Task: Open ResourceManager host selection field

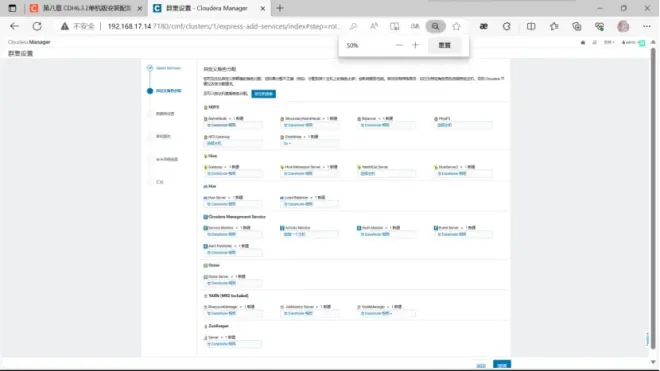Action: point(233,313)
